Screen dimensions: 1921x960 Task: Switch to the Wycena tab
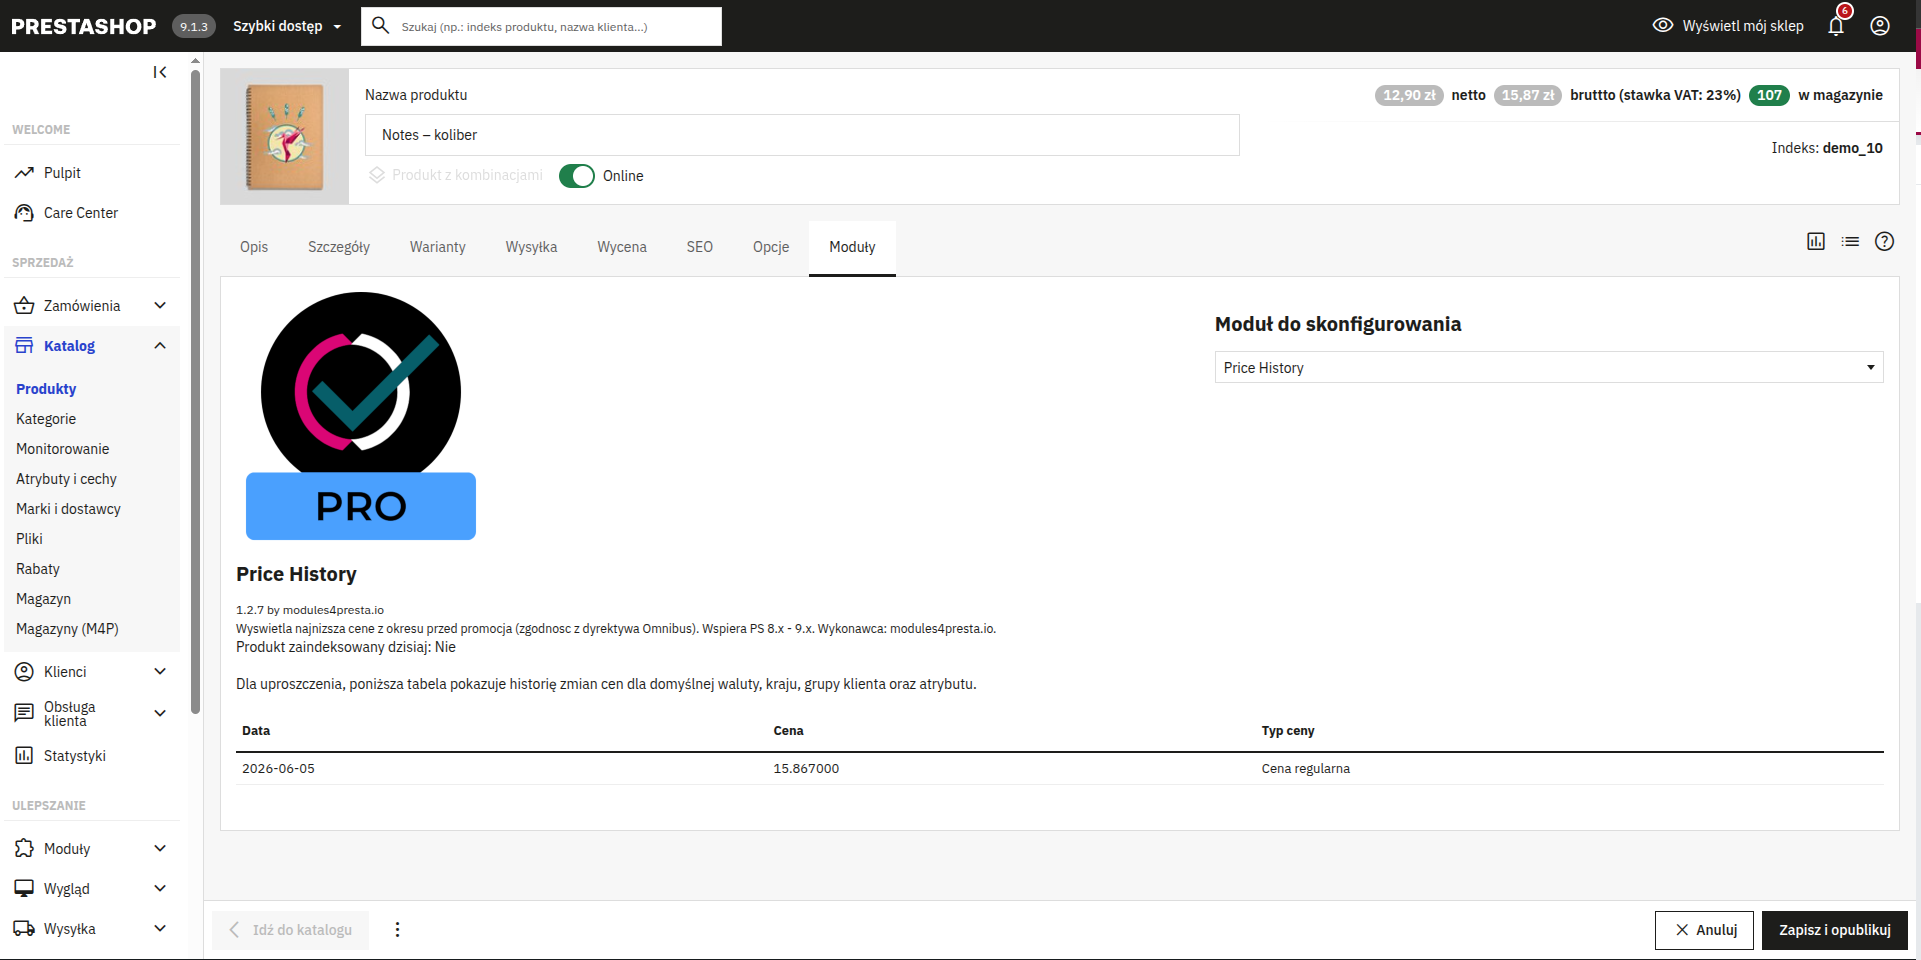coord(622,247)
